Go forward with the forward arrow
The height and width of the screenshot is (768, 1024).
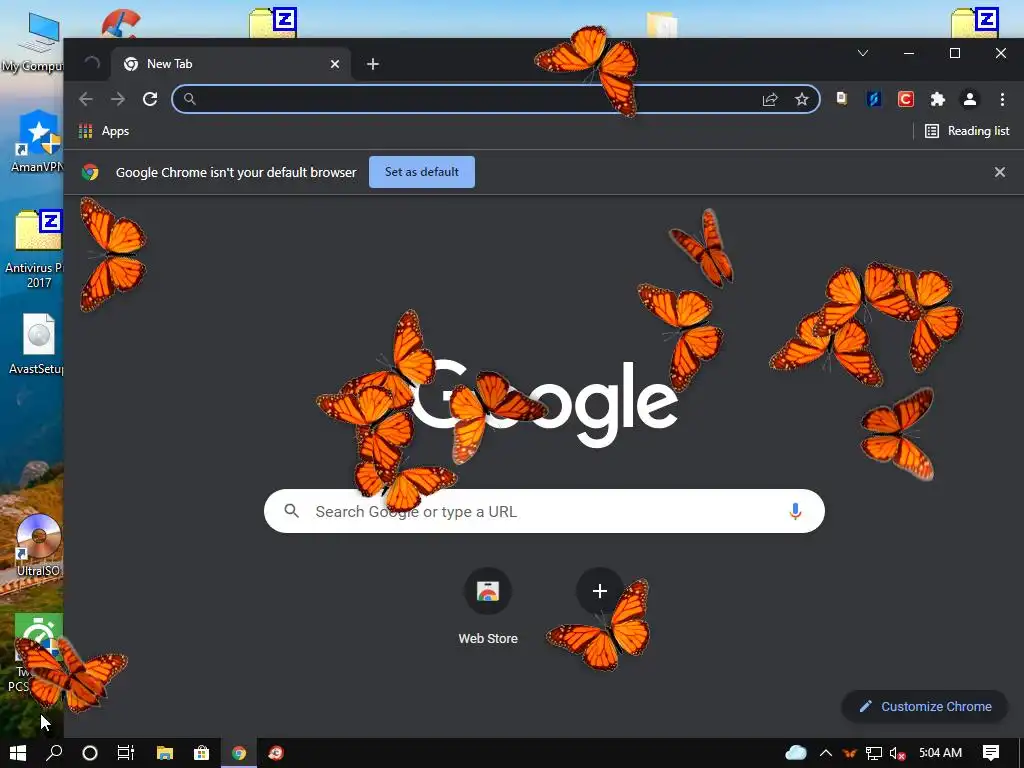[118, 99]
